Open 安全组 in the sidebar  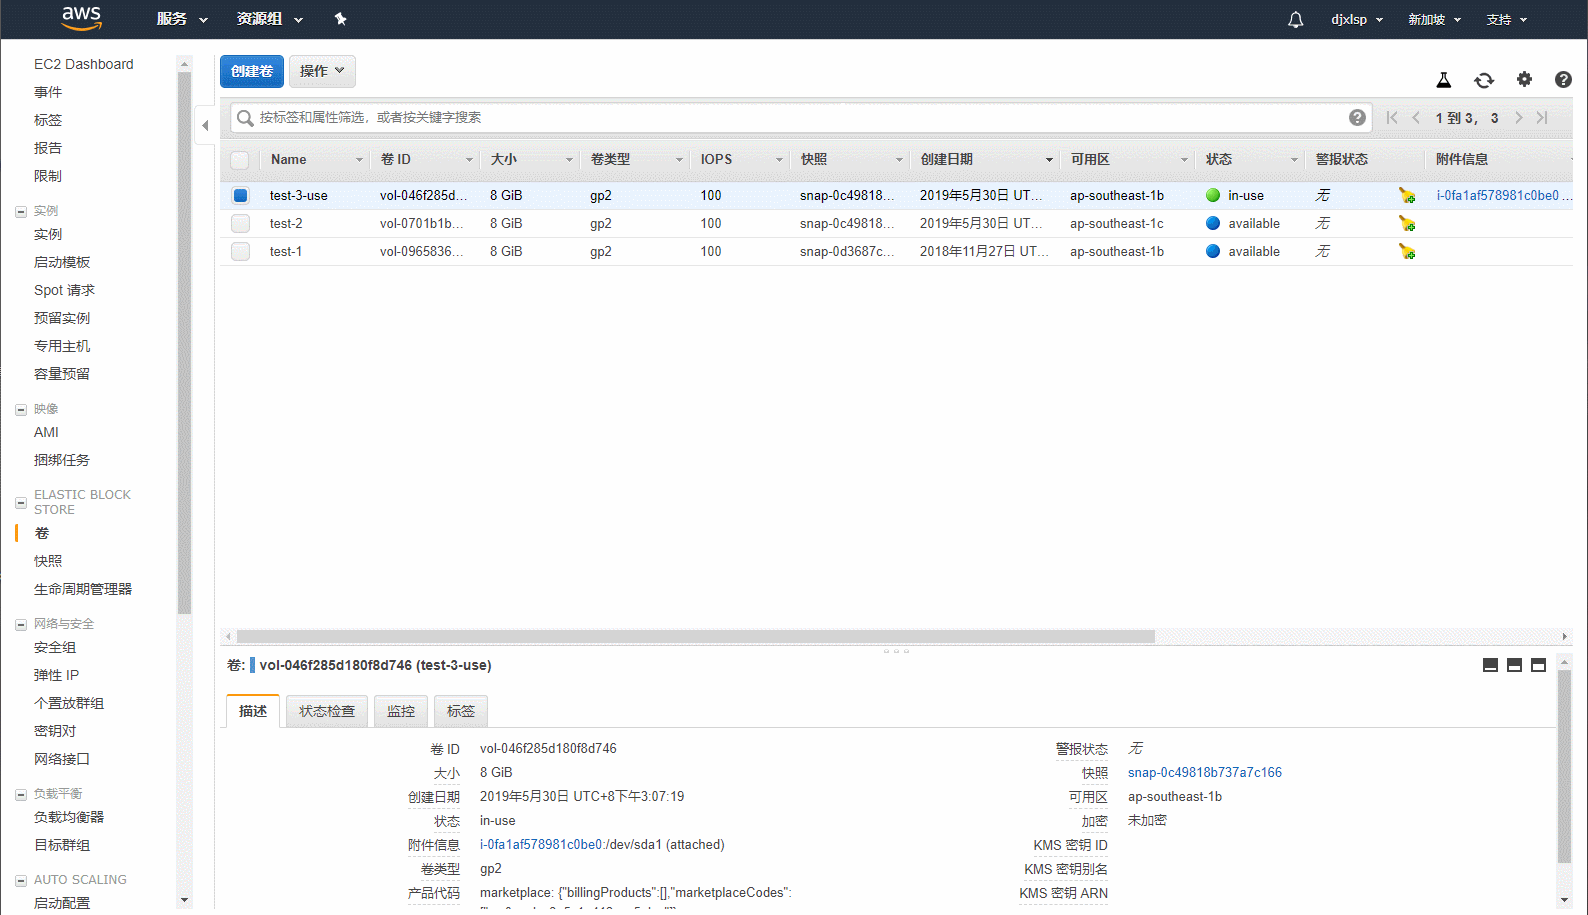(x=55, y=647)
